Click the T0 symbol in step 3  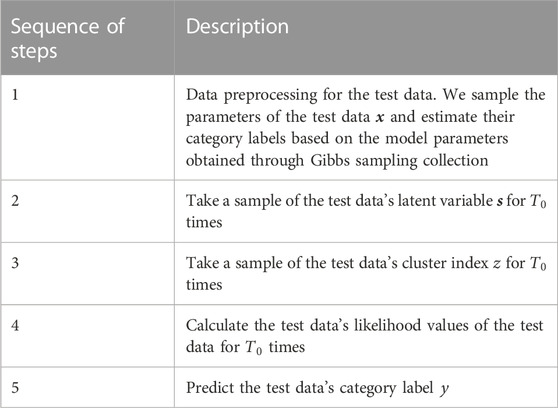[538, 264]
